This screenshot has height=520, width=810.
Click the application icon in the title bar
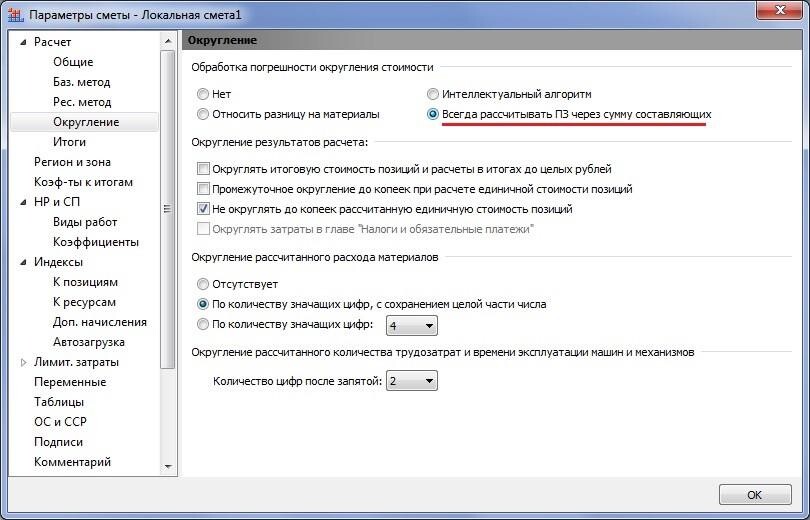(15, 14)
